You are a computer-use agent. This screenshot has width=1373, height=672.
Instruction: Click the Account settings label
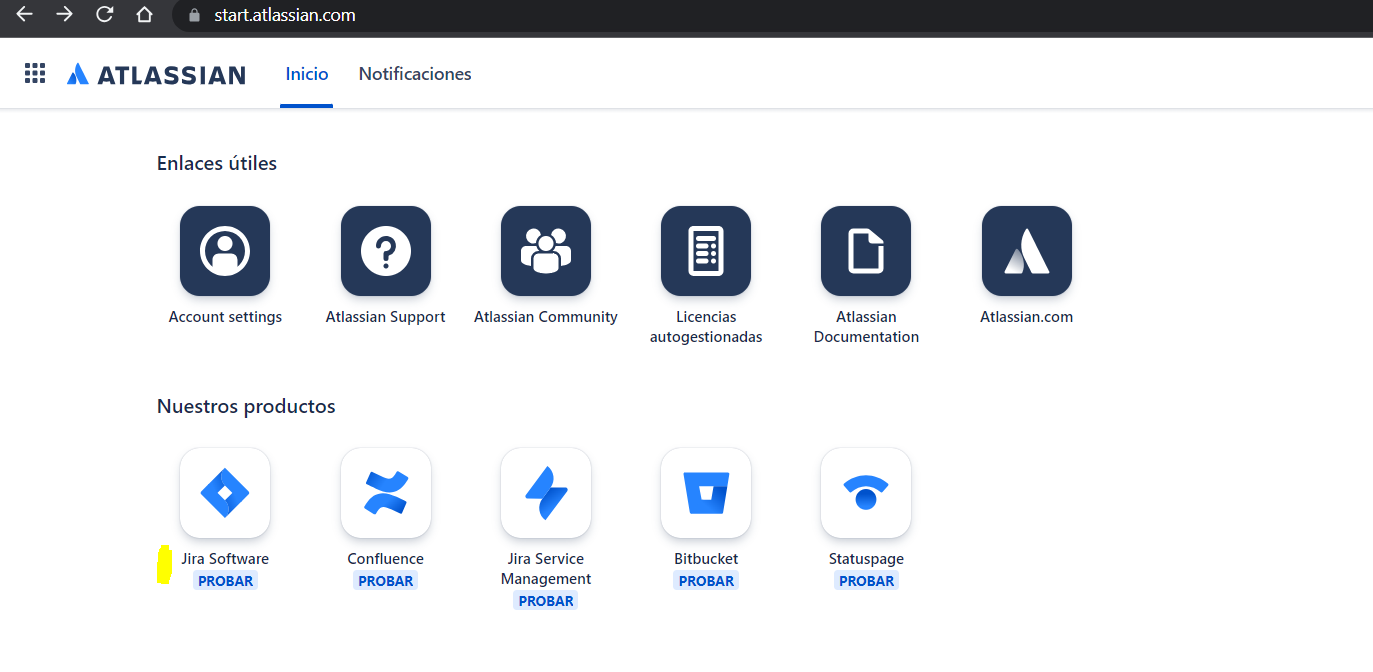pos(225,317)
